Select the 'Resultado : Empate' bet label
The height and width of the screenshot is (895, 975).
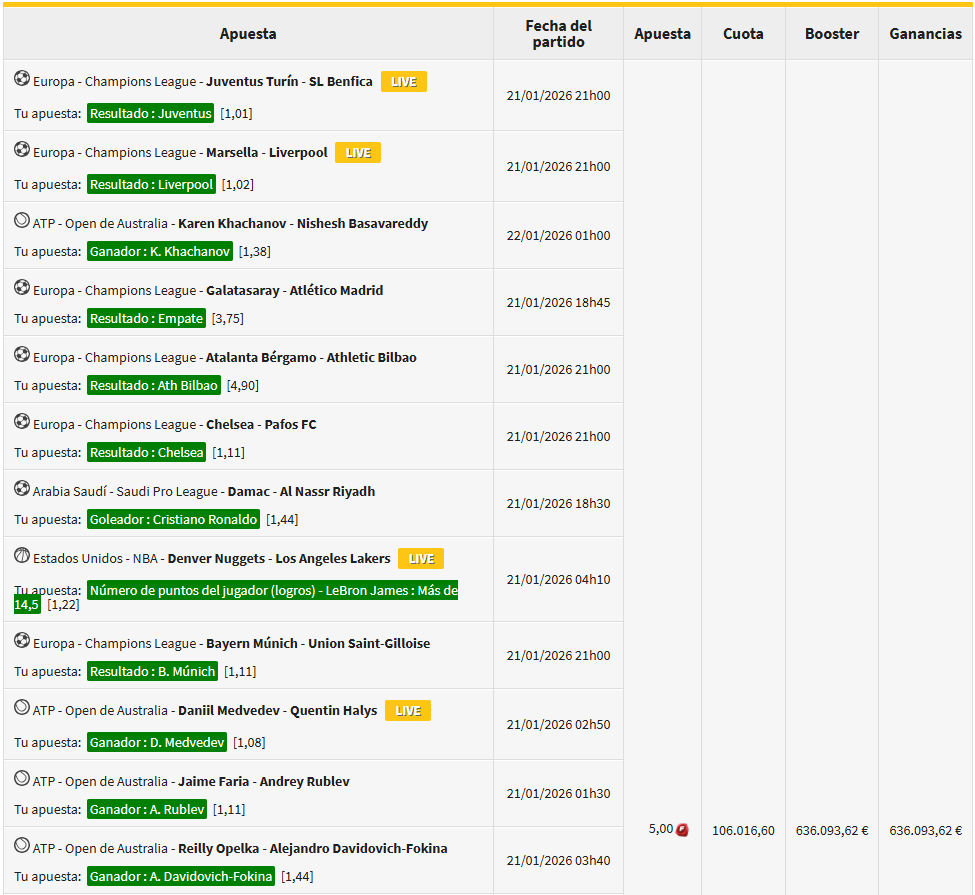[x=146, y=318]
